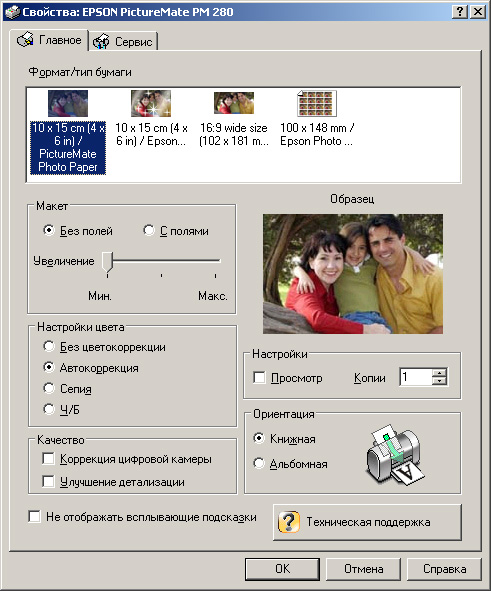
Task: Click the Отмена button
Action: pos(363,569)
